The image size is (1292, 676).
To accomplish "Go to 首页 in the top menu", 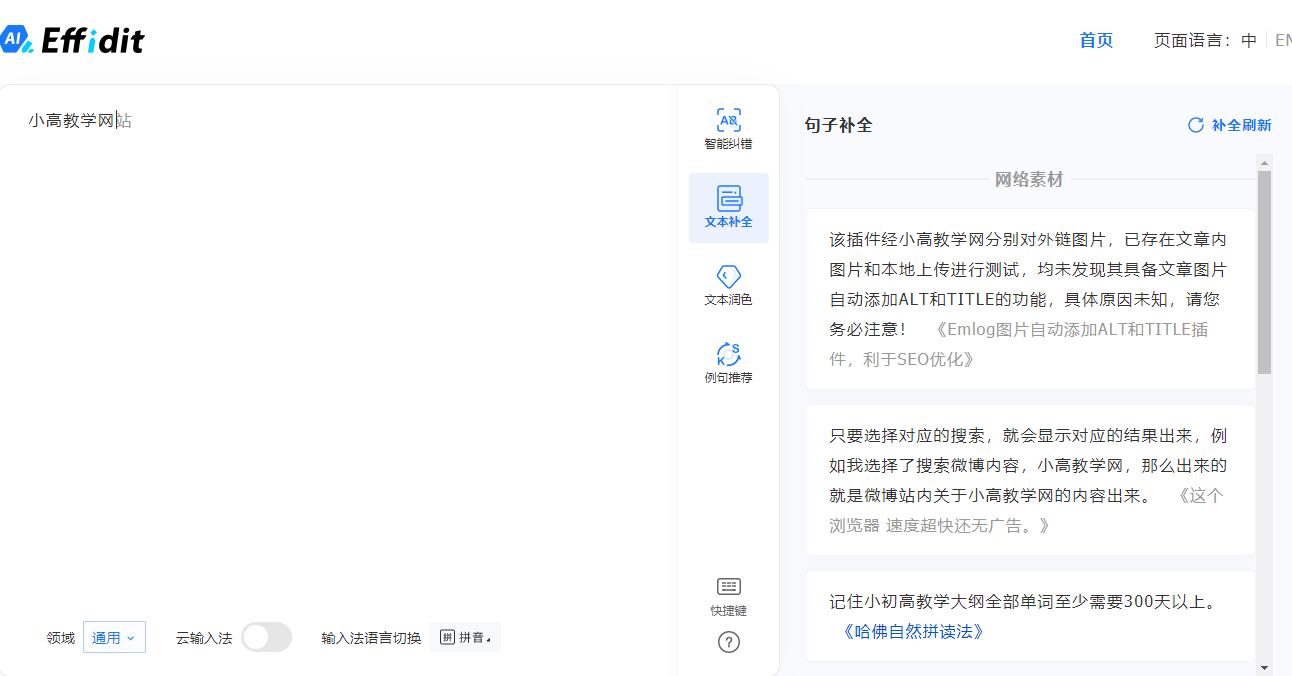I will tap(1094, 40).
